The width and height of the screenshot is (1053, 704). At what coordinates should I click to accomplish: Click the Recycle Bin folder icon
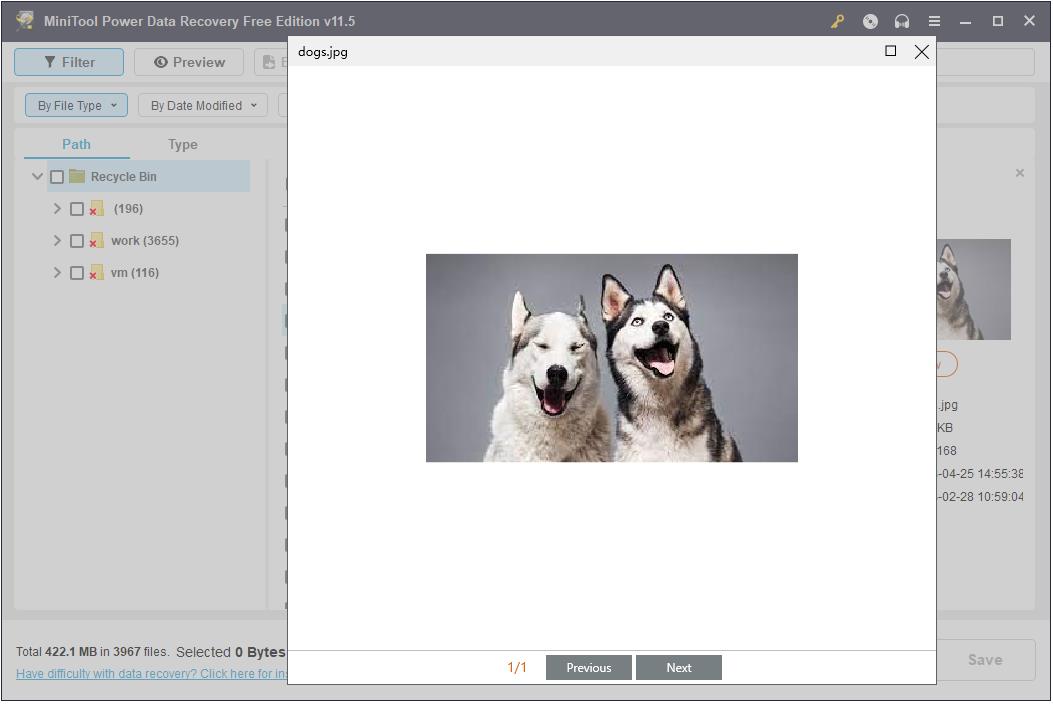coord(77,177)
